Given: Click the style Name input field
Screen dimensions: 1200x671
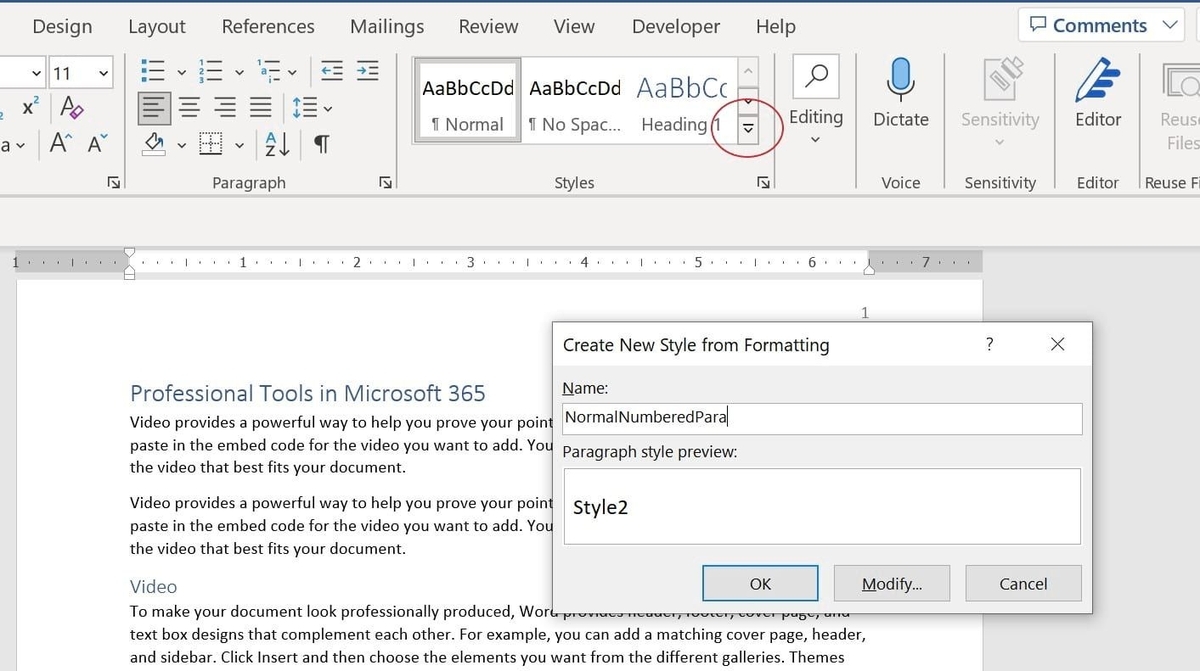Looking at the screenshot, I should pyautogui.click(x=822, y=417).
